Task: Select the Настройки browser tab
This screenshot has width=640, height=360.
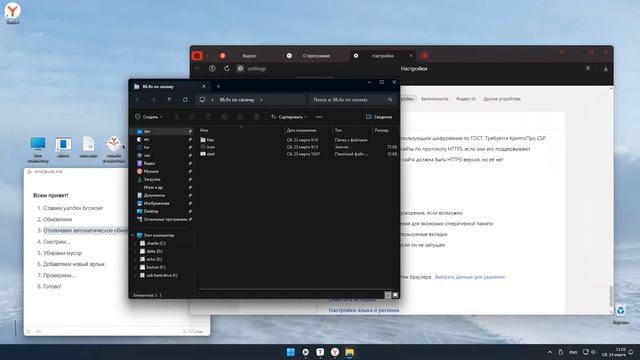Action: click(383, 56)
